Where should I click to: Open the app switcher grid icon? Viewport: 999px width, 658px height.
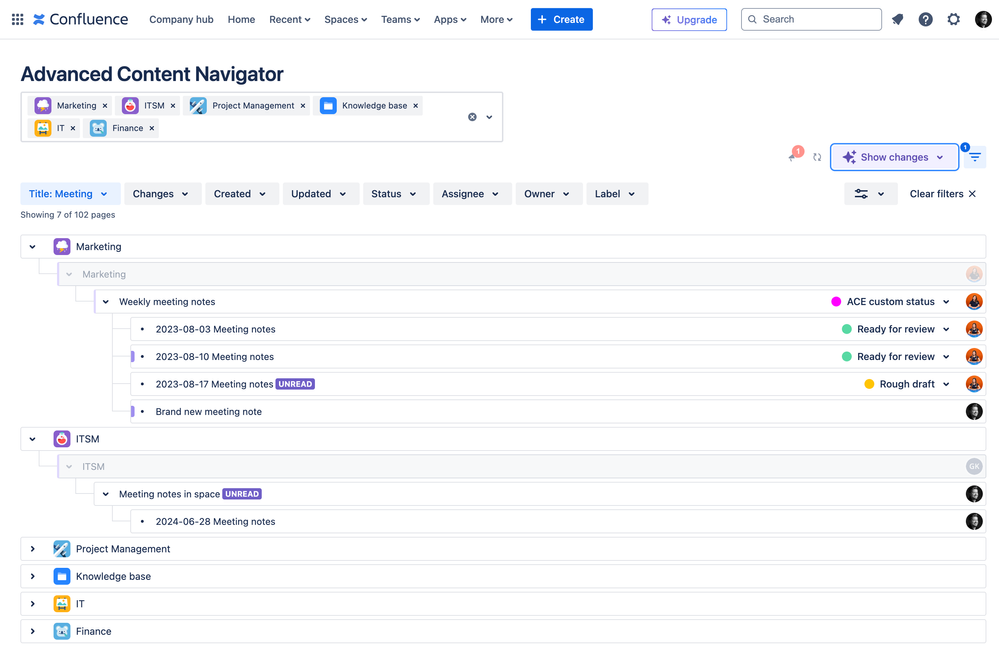18,19
